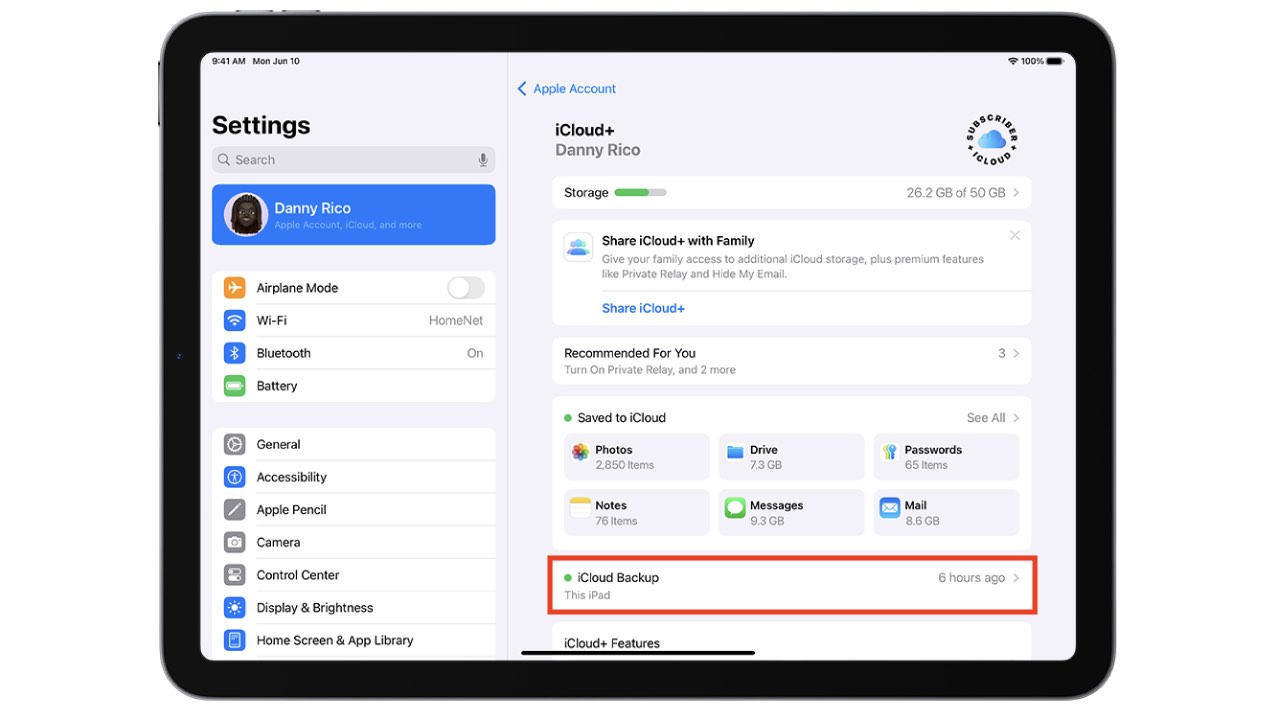This screenshot has height=720, width=1280.
Task: Click the HomeNet Wi-Fi network value
Action: pyautogui.click(x=456, y=321)
